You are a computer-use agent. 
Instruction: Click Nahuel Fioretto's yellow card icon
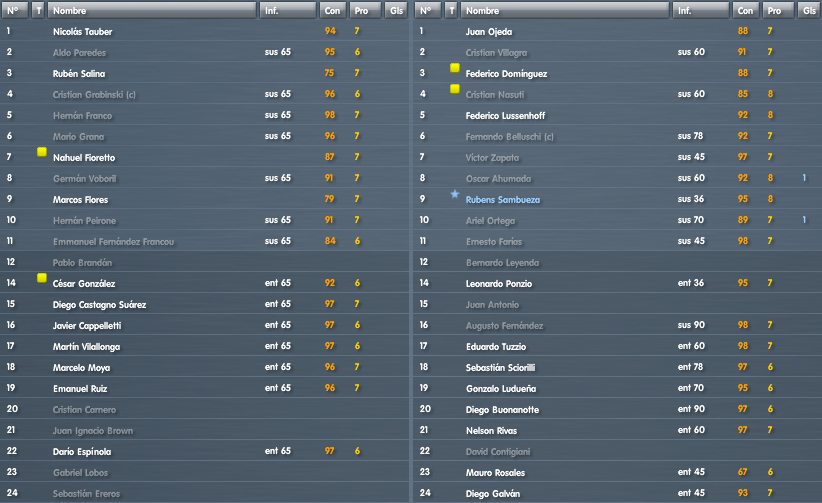42,152
